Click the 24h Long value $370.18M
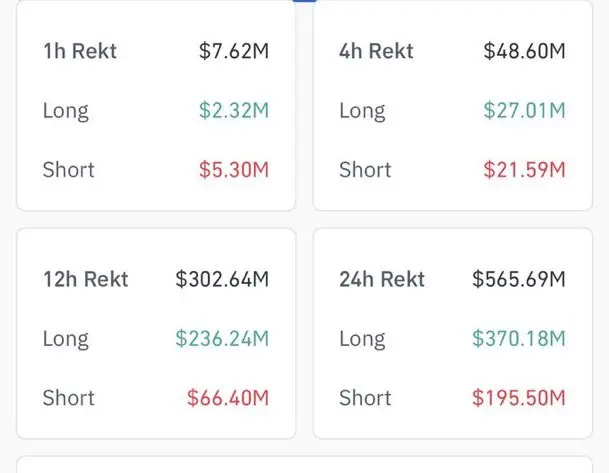The image size is (609, 473). (x=519, y=338)
